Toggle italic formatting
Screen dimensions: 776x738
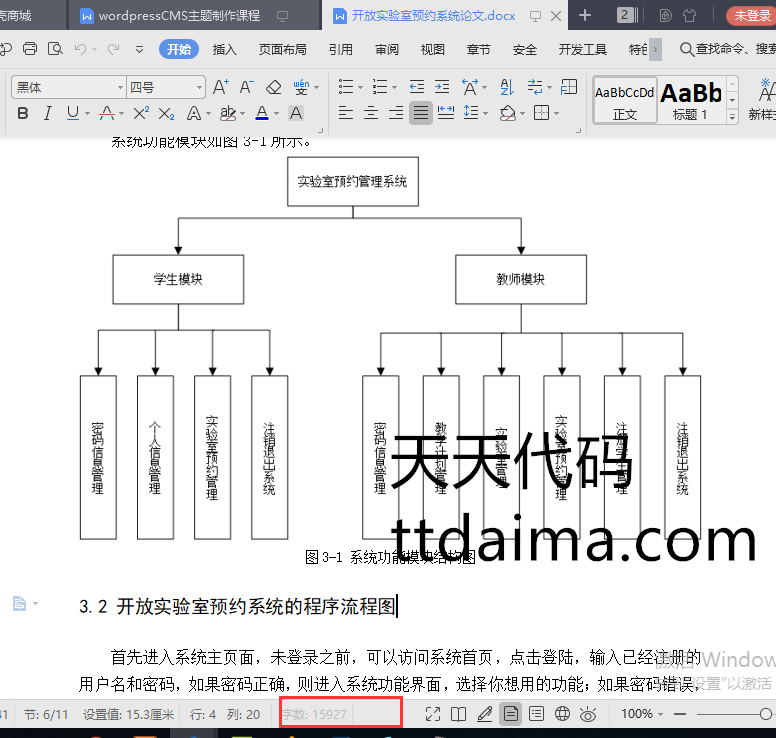47,114
